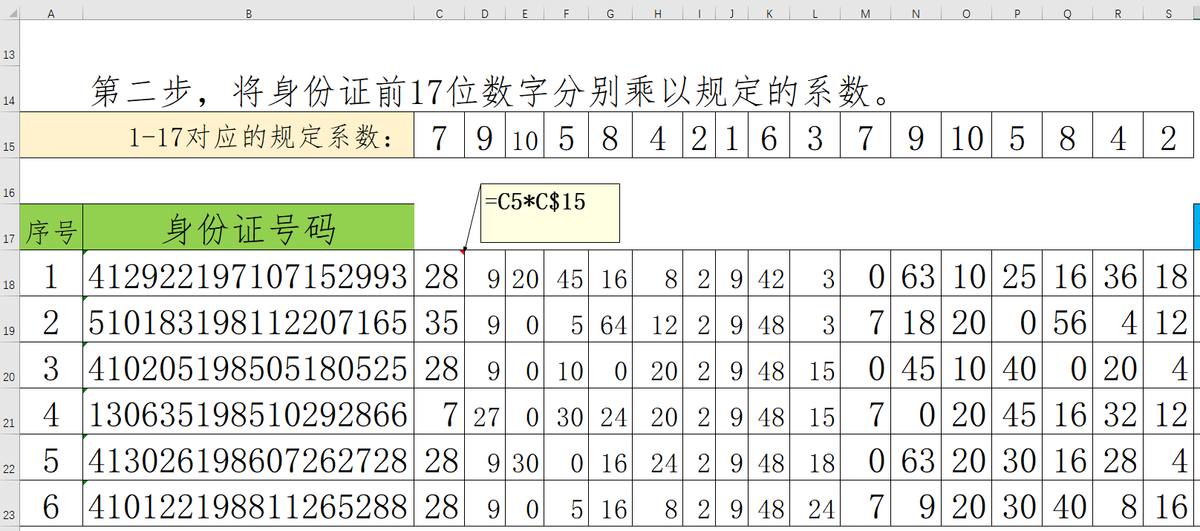Select cell L22 with value 18
Image resolution: width=1200 pixels, height=531 pixels.
[x=815, y=458]
